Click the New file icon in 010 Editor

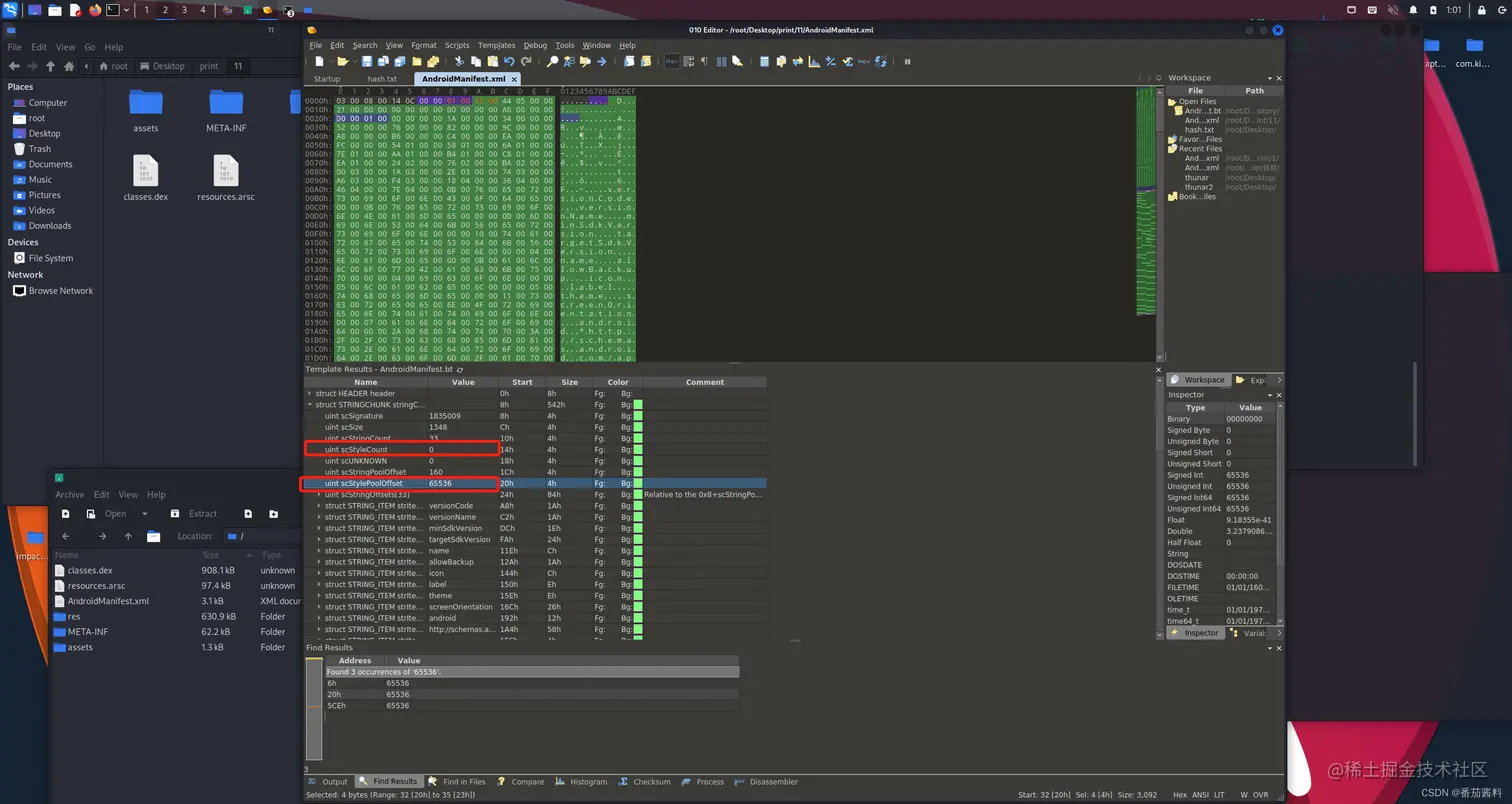pyautogui.click(x=319, y=61)
